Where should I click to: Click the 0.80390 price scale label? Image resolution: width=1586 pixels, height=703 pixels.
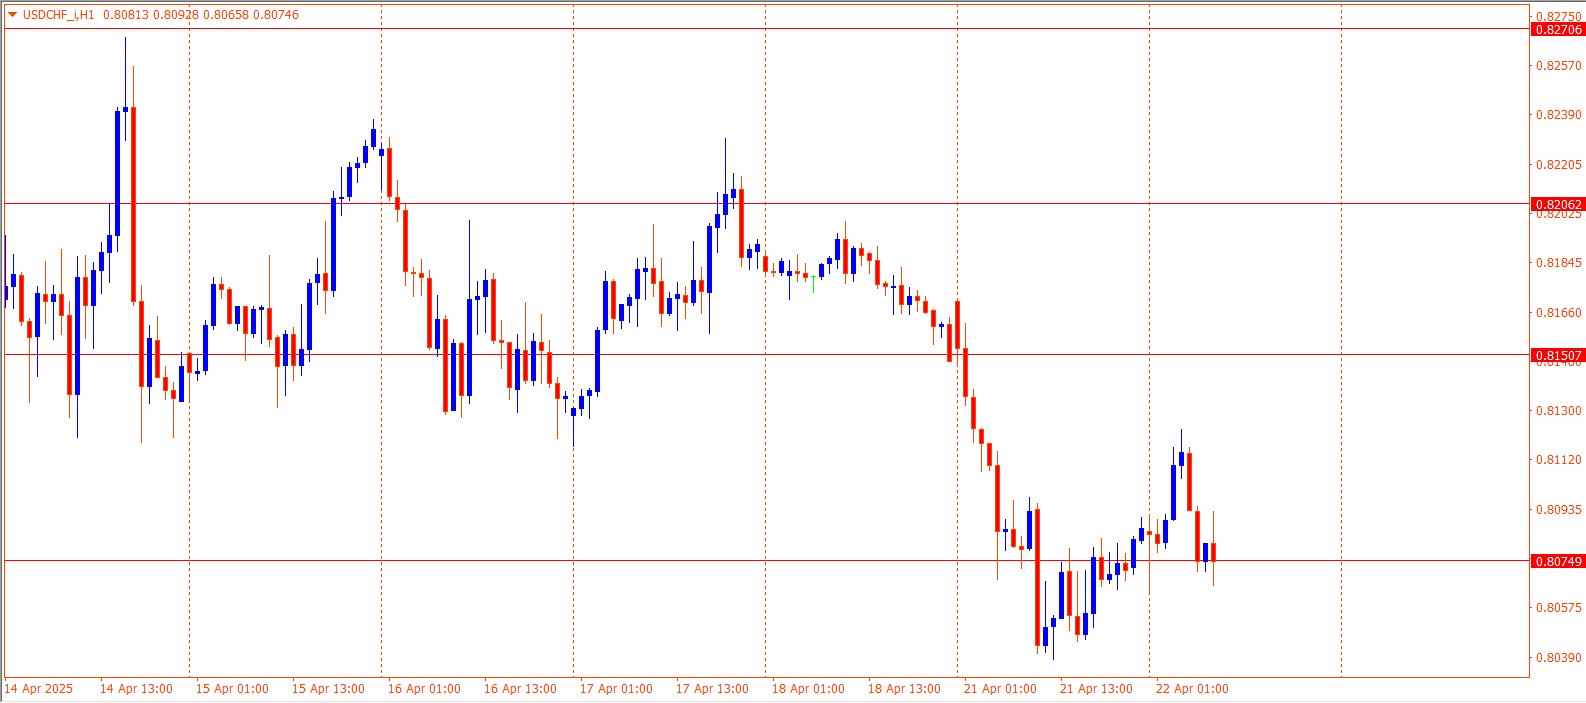[1558, 658]
